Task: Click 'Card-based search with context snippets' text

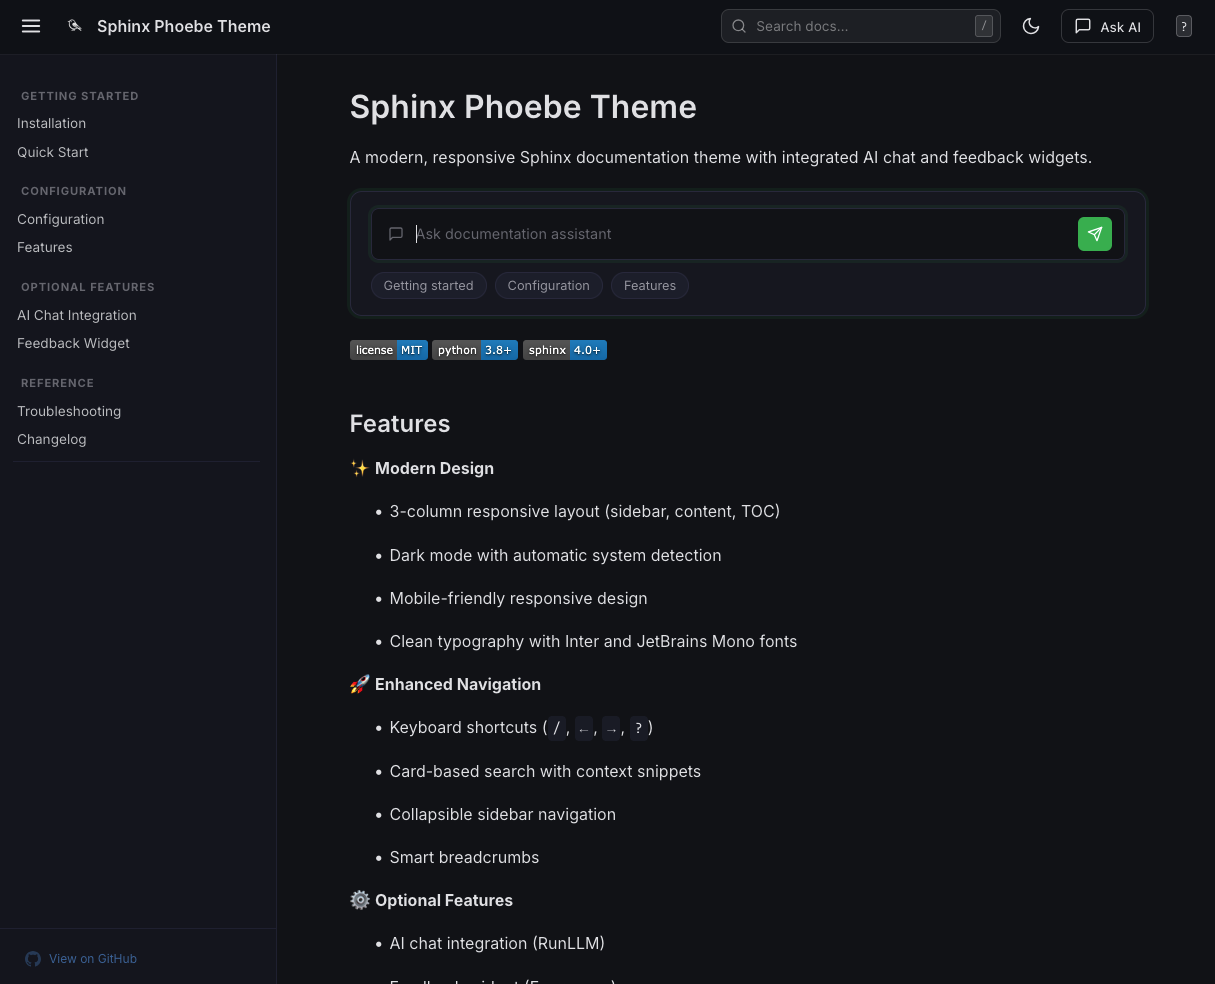Action: tap(545, 771)
